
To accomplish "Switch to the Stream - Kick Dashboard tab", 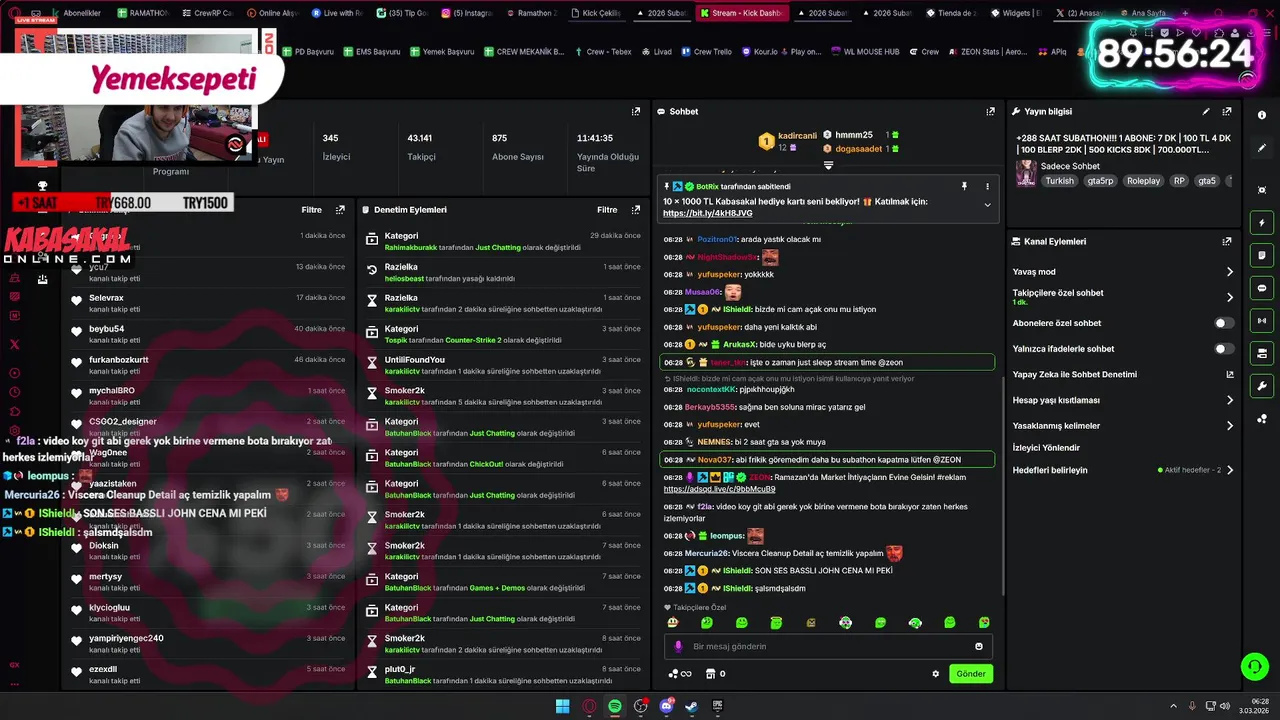I will point(741,13).
